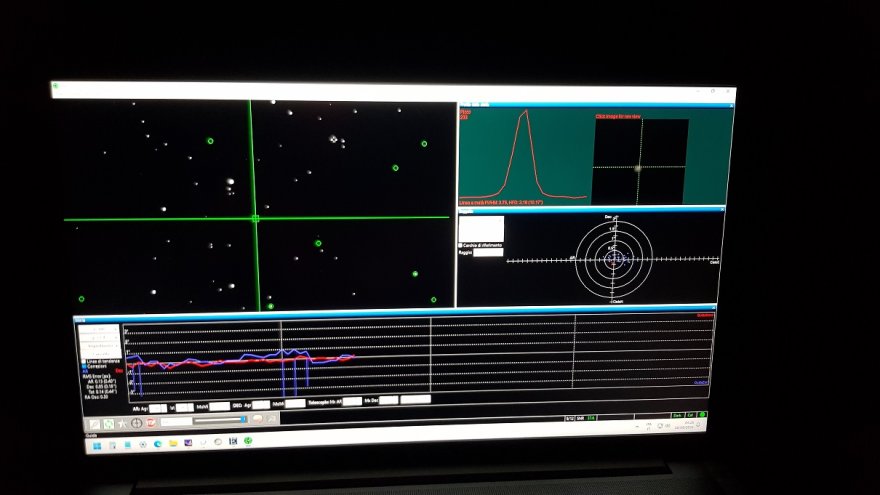Click the star profile image thumbnail
Screen dimensions: 880x495
click(x=639, y=162)
